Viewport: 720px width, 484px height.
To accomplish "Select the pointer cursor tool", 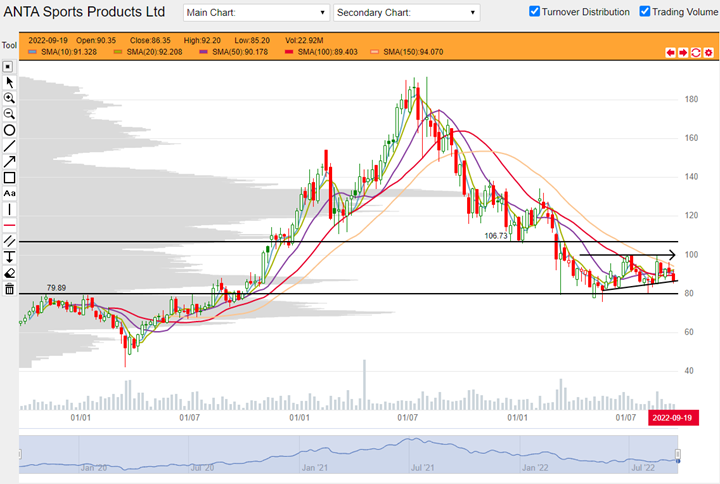I will [9, 83].
